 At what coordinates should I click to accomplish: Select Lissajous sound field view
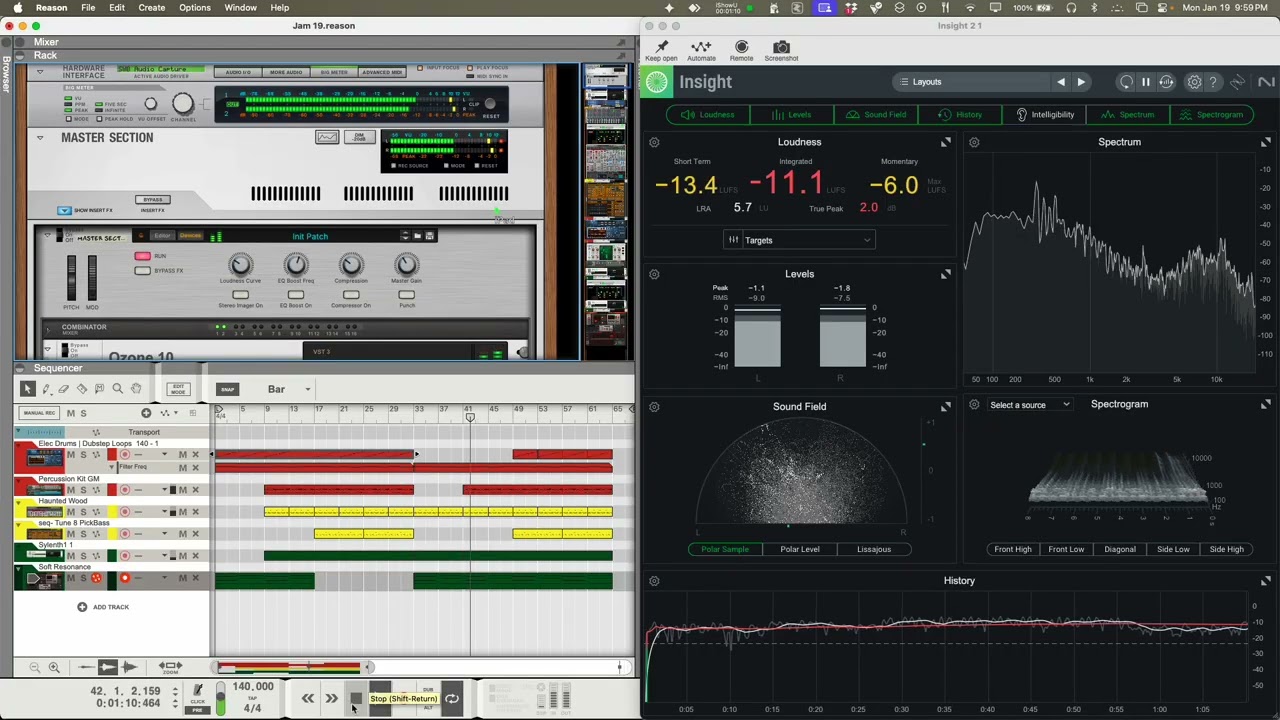pyautogui.click(x=874, y=549)
